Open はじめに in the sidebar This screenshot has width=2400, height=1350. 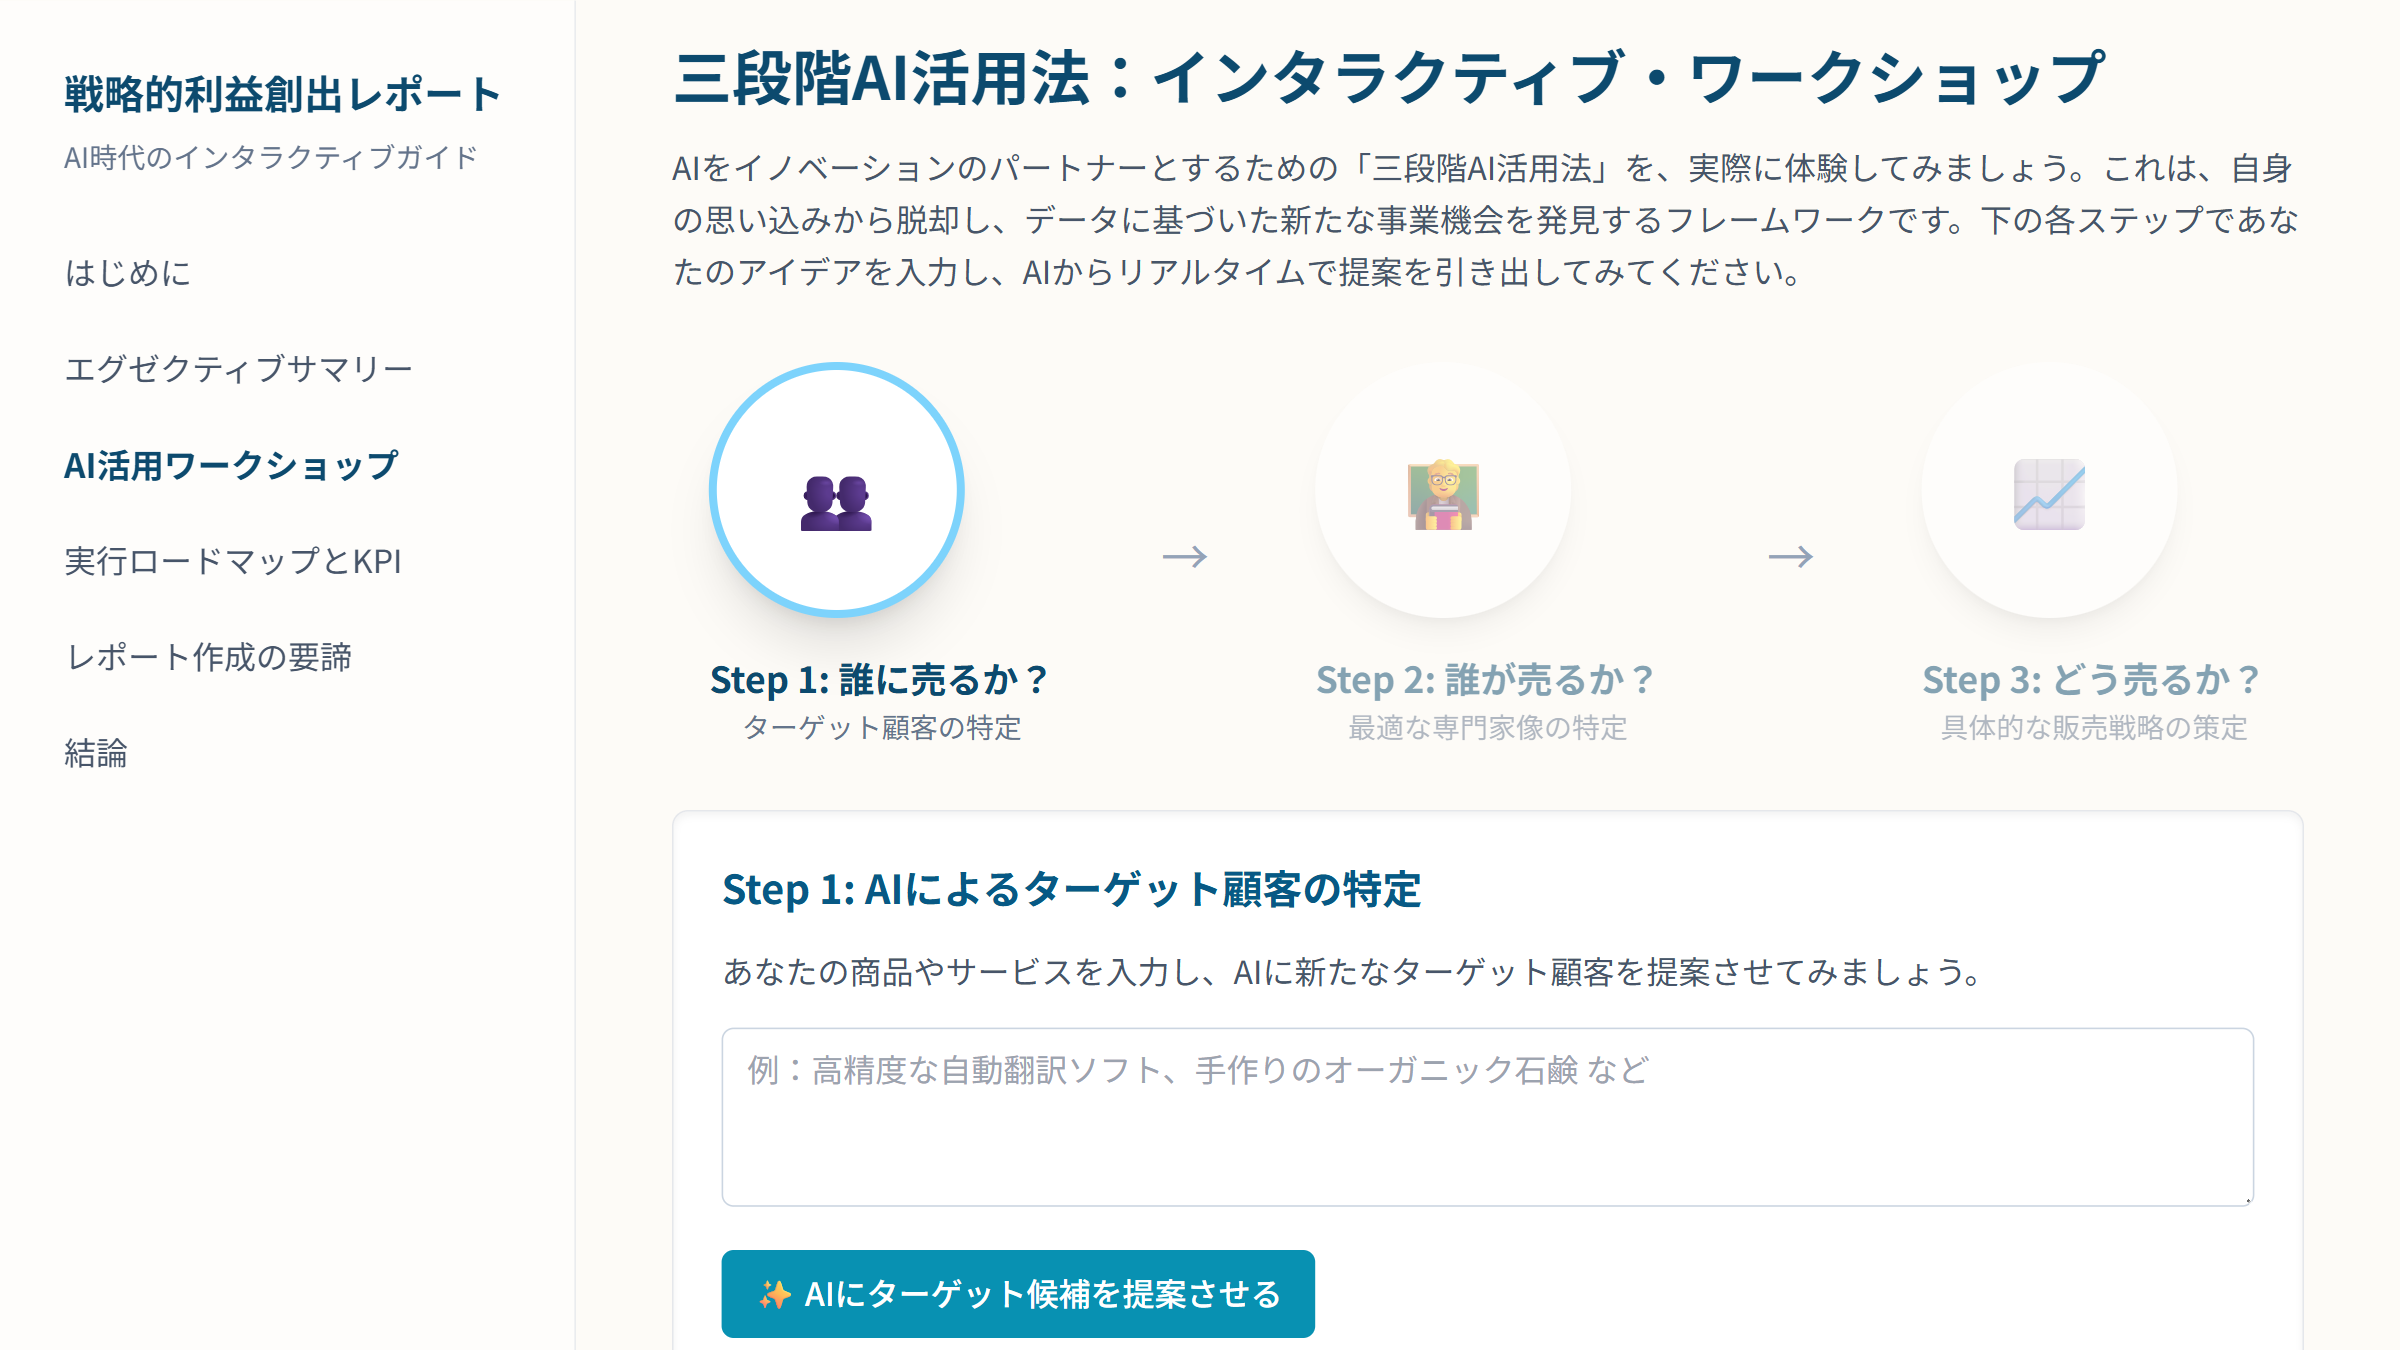click(x=128, y=273)
